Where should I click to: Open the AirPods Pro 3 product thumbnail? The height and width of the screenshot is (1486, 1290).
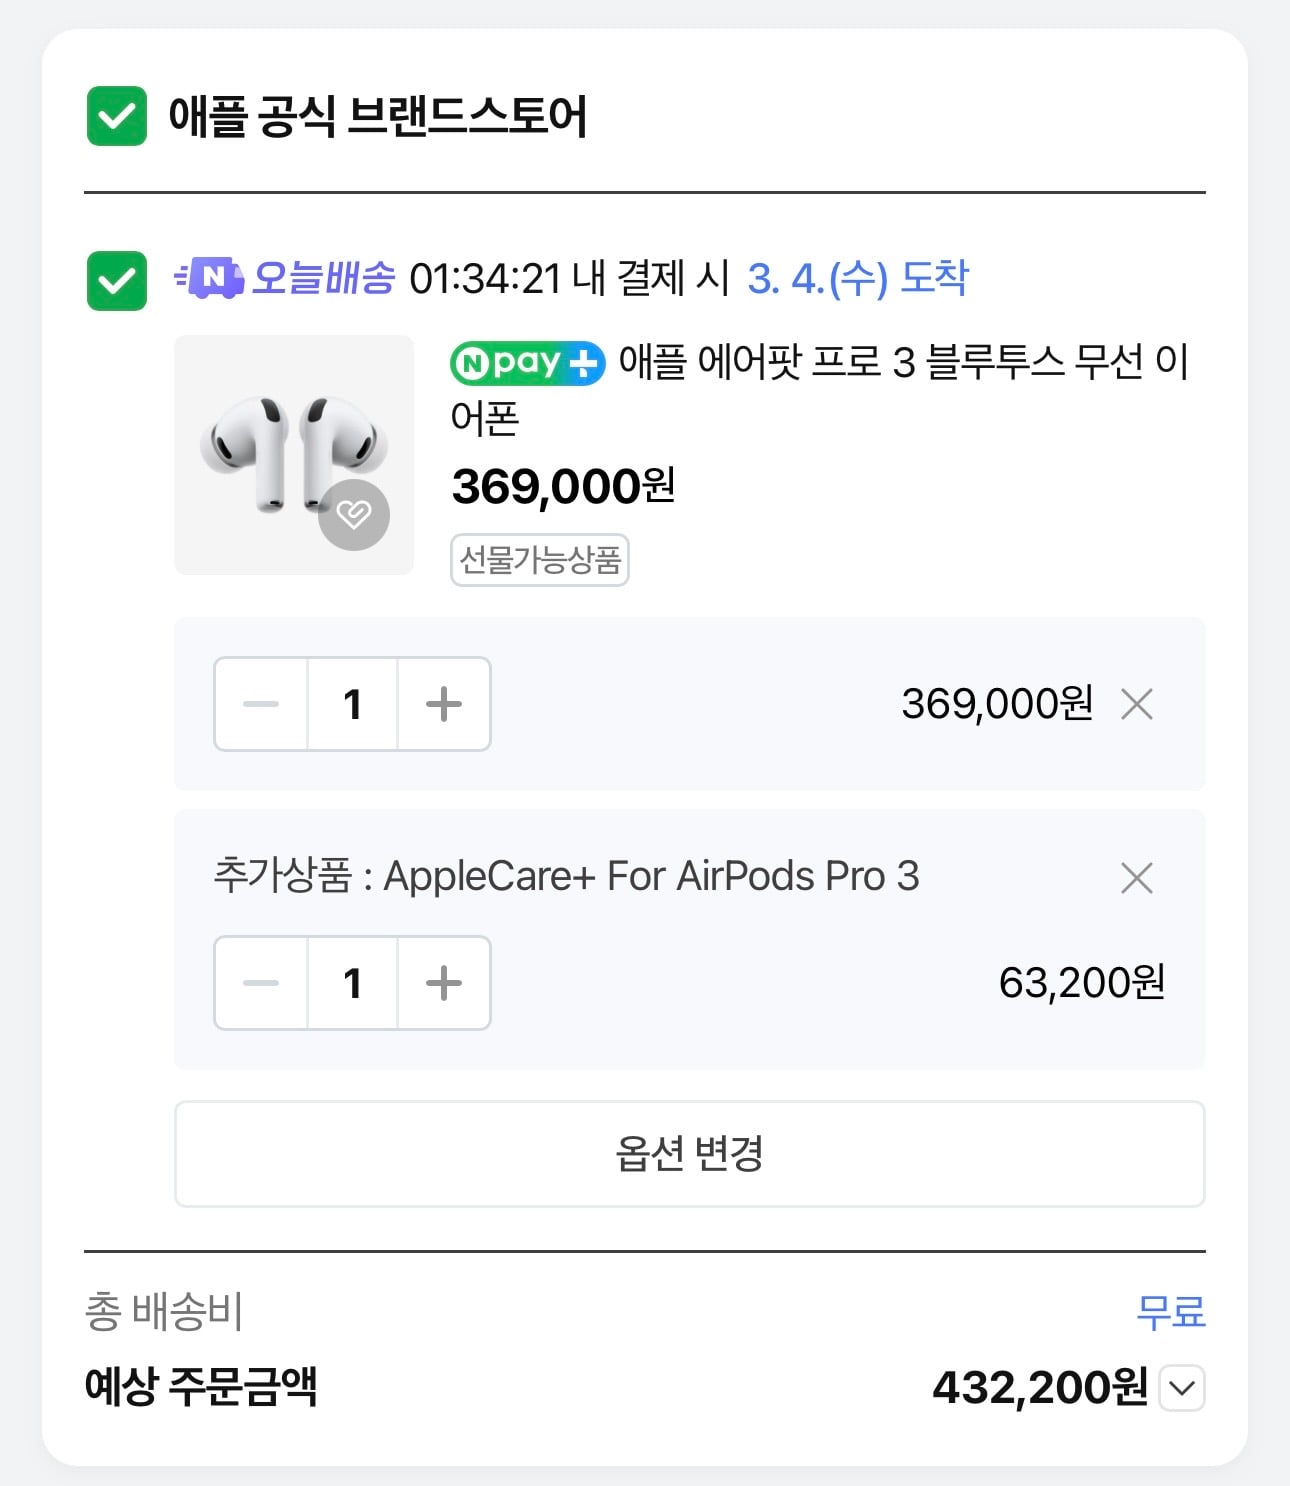click(294, 455)
